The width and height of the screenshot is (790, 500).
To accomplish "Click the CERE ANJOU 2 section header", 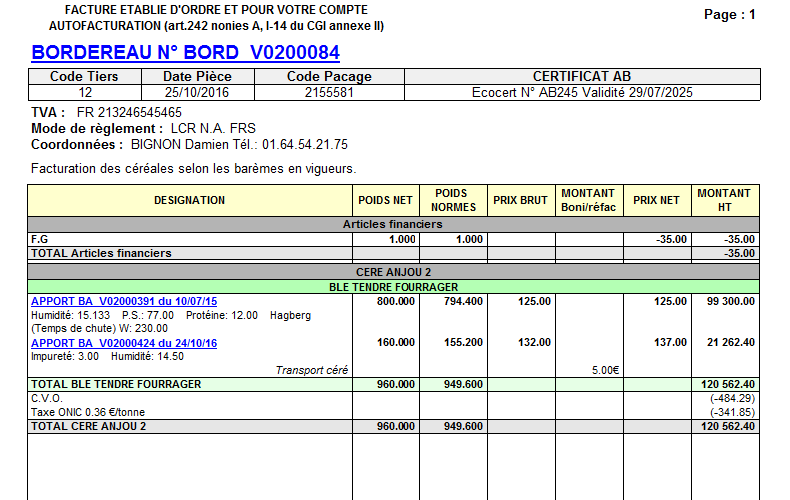I will point(394,271).
